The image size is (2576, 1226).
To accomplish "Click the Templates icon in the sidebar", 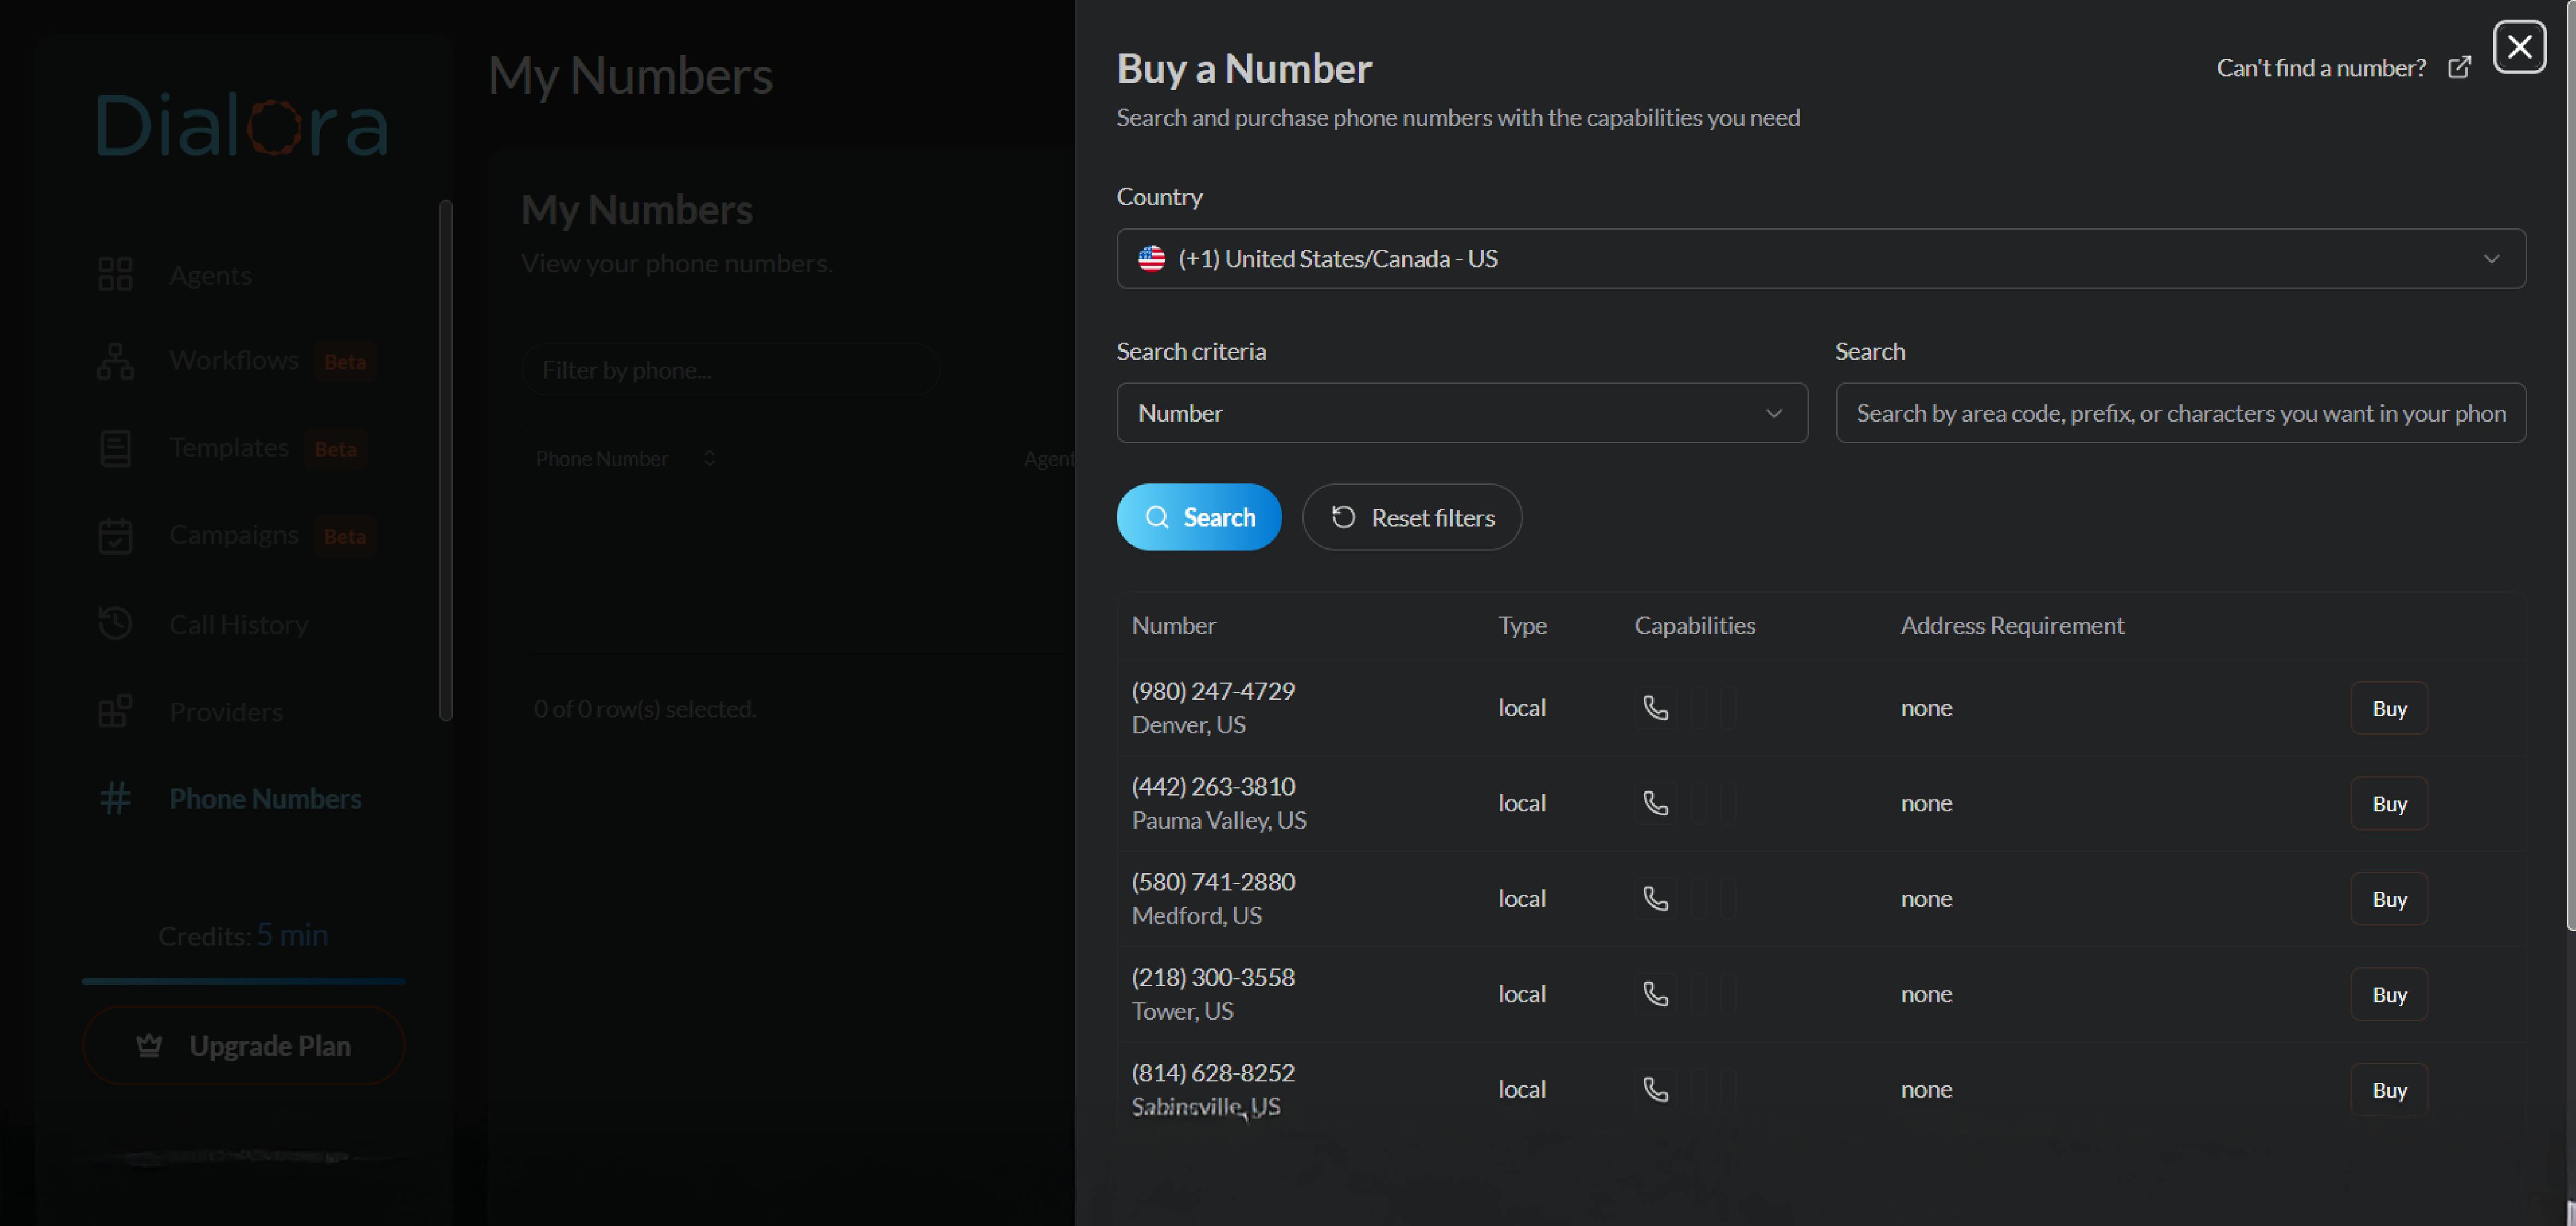I will (115, 448).
